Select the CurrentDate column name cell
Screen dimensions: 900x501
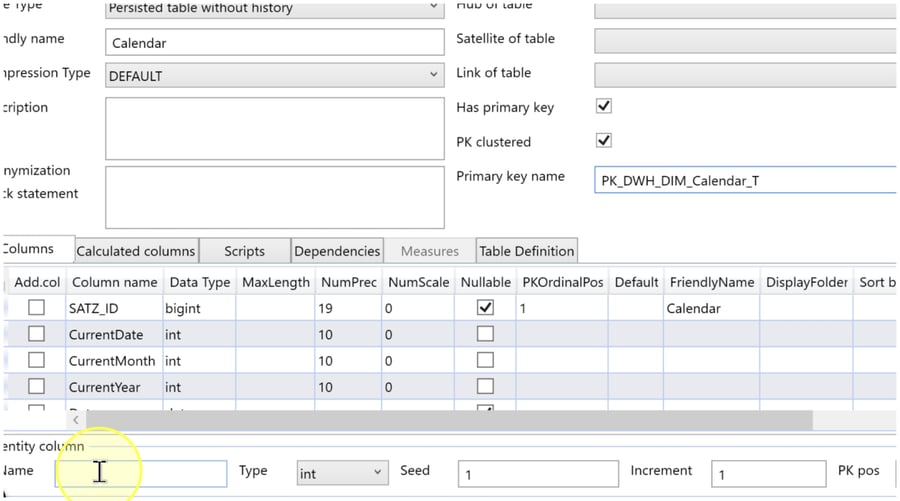[114, 335]
